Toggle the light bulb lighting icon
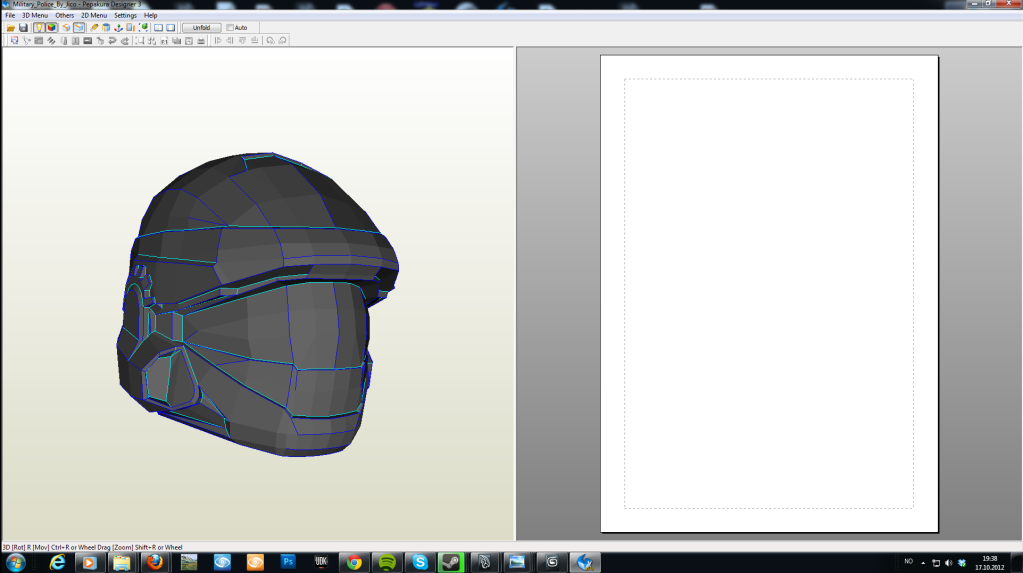Image resolution: width=1023 pixels, height=573 pixels. [38, 27]
